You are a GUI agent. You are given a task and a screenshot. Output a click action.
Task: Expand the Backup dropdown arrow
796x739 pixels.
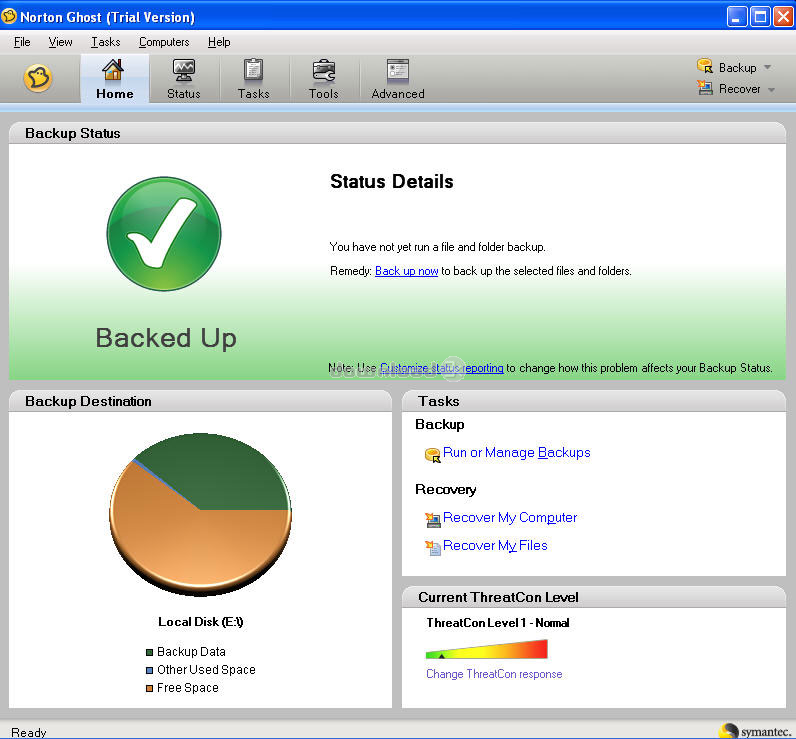767,68
